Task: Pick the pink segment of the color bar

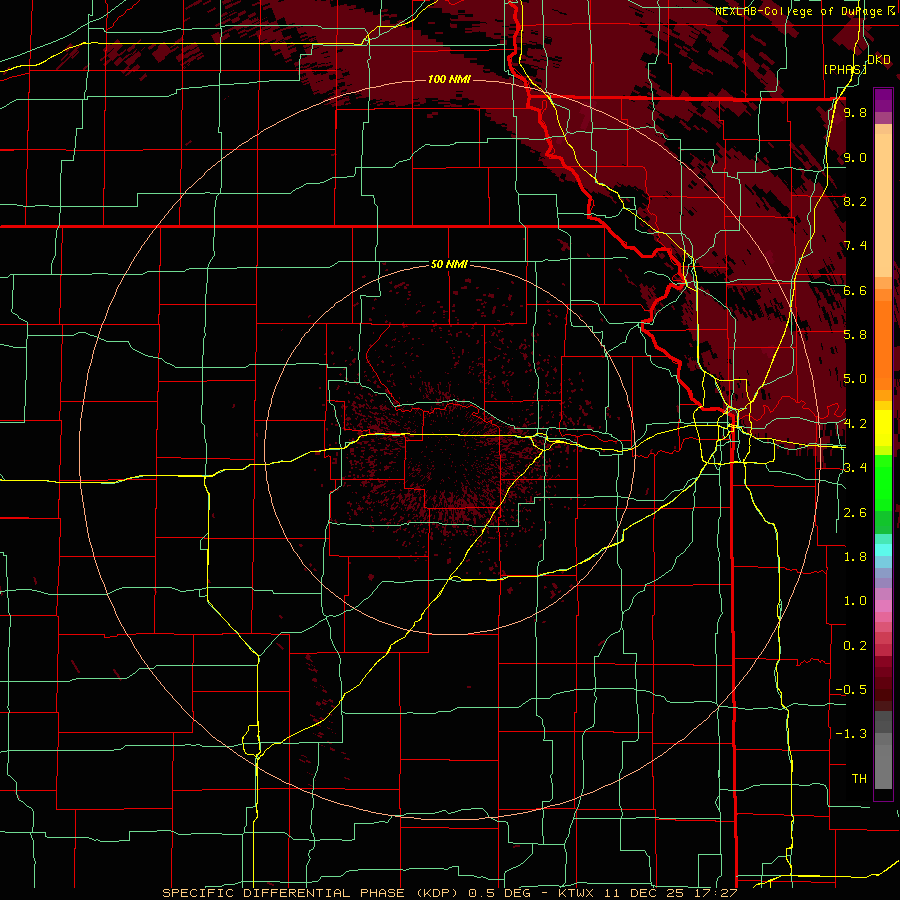Action: point(883,606)
